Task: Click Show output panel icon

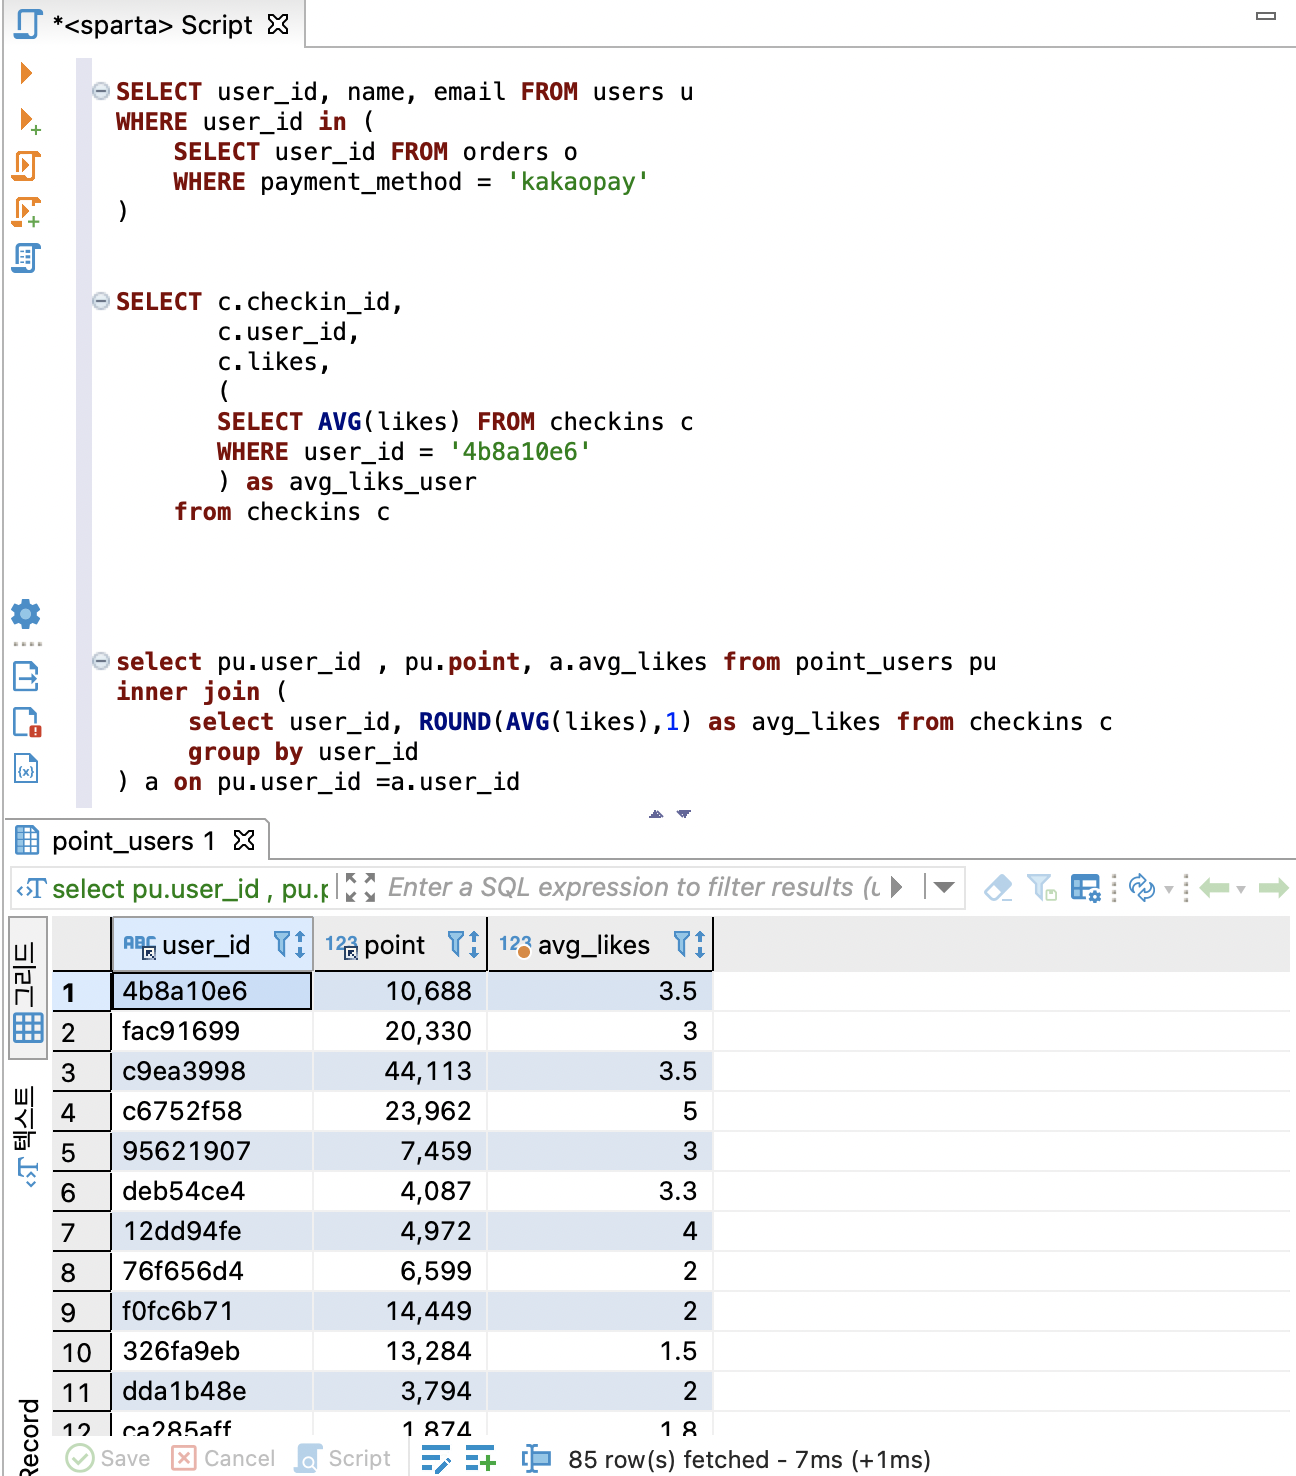Action: tap(26, 677)
